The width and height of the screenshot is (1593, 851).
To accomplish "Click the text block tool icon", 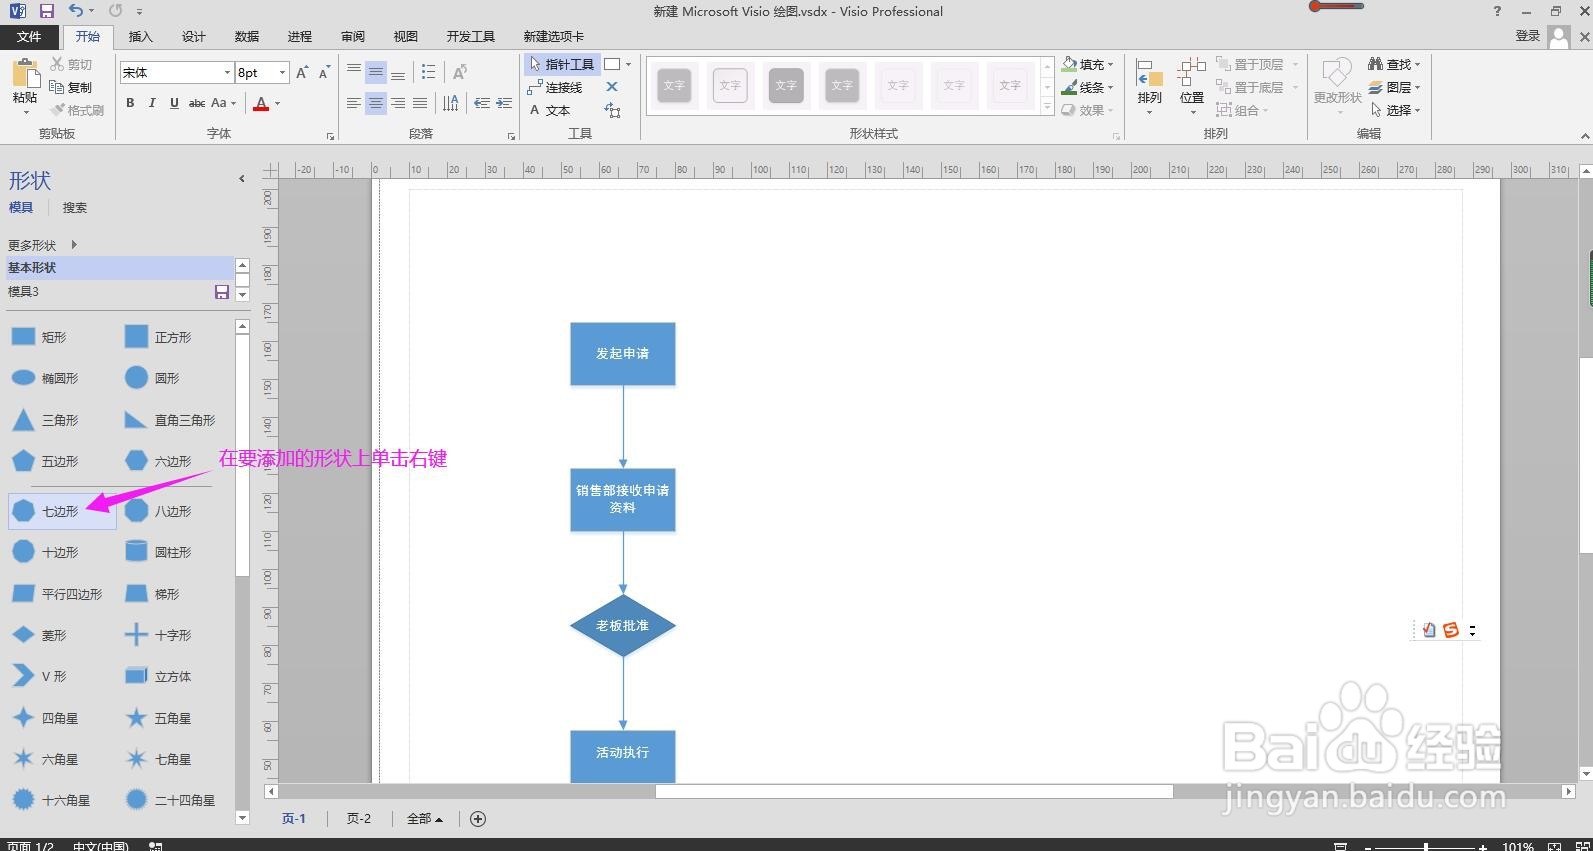I will click(612, 110).
